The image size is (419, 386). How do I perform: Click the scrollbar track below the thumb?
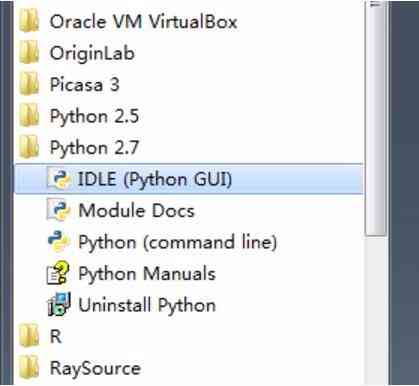(377, 310)
